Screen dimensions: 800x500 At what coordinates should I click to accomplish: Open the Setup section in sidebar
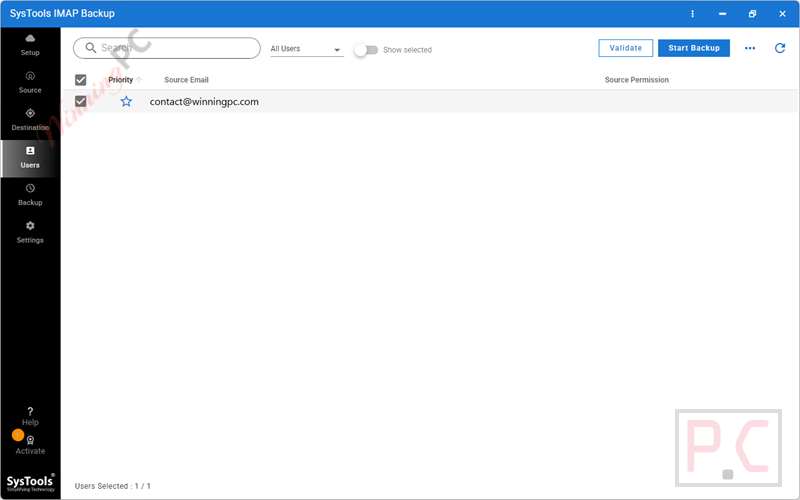(x=30, y=45)
